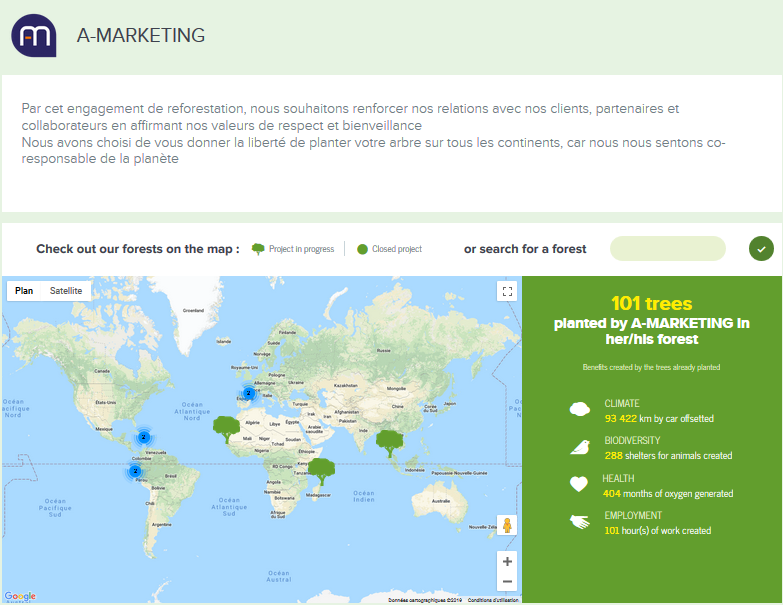
Task: Switch map to Satellite view
Action: click(x=66, y=291)
